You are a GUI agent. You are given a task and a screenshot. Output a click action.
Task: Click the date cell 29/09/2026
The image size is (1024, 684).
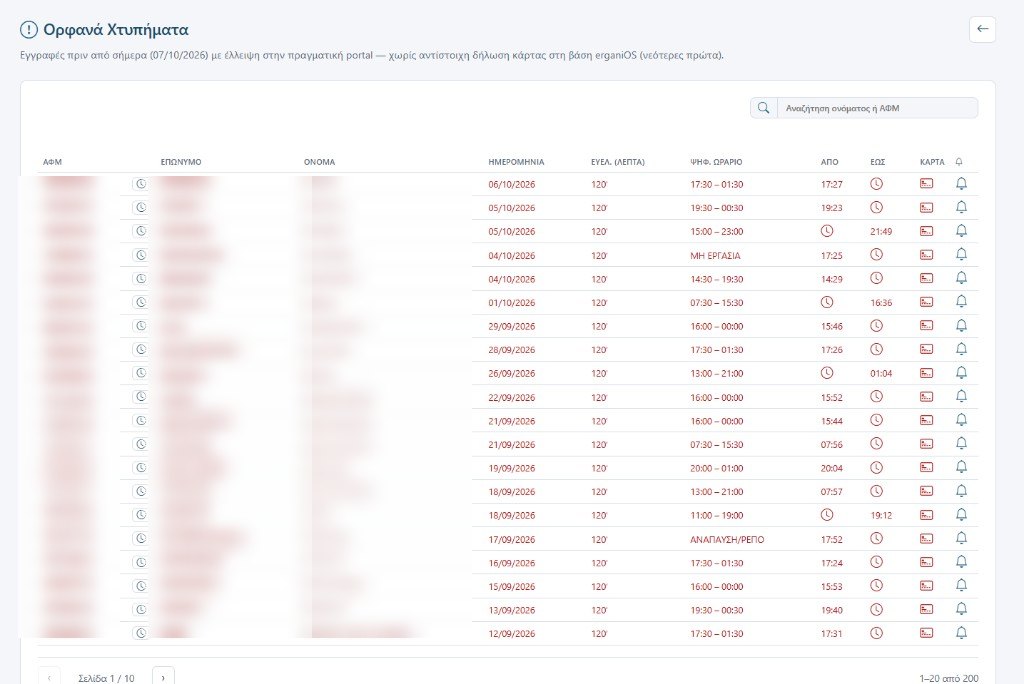pyautogui.click(x=511, y=326)
